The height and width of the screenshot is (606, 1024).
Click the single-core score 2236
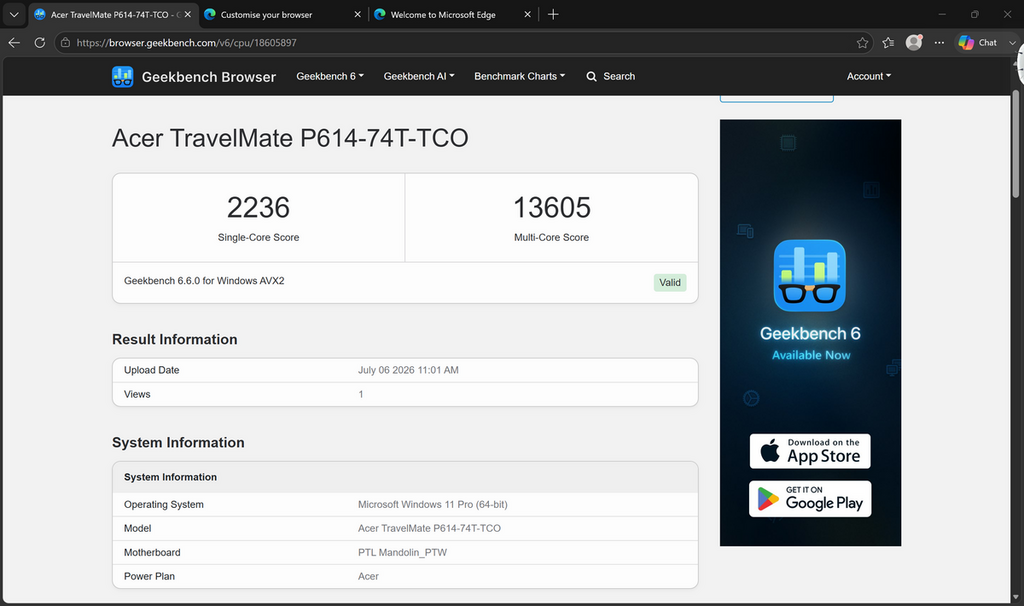point(258,208)
